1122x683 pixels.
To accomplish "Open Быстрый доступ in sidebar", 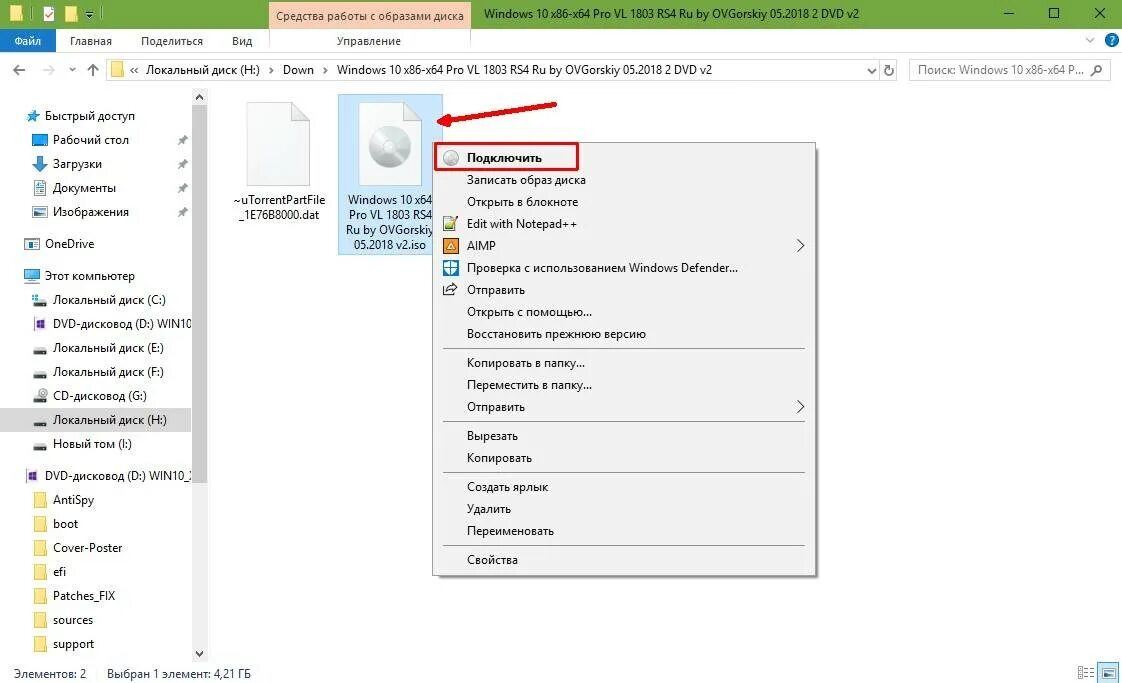I will [89, 116].
